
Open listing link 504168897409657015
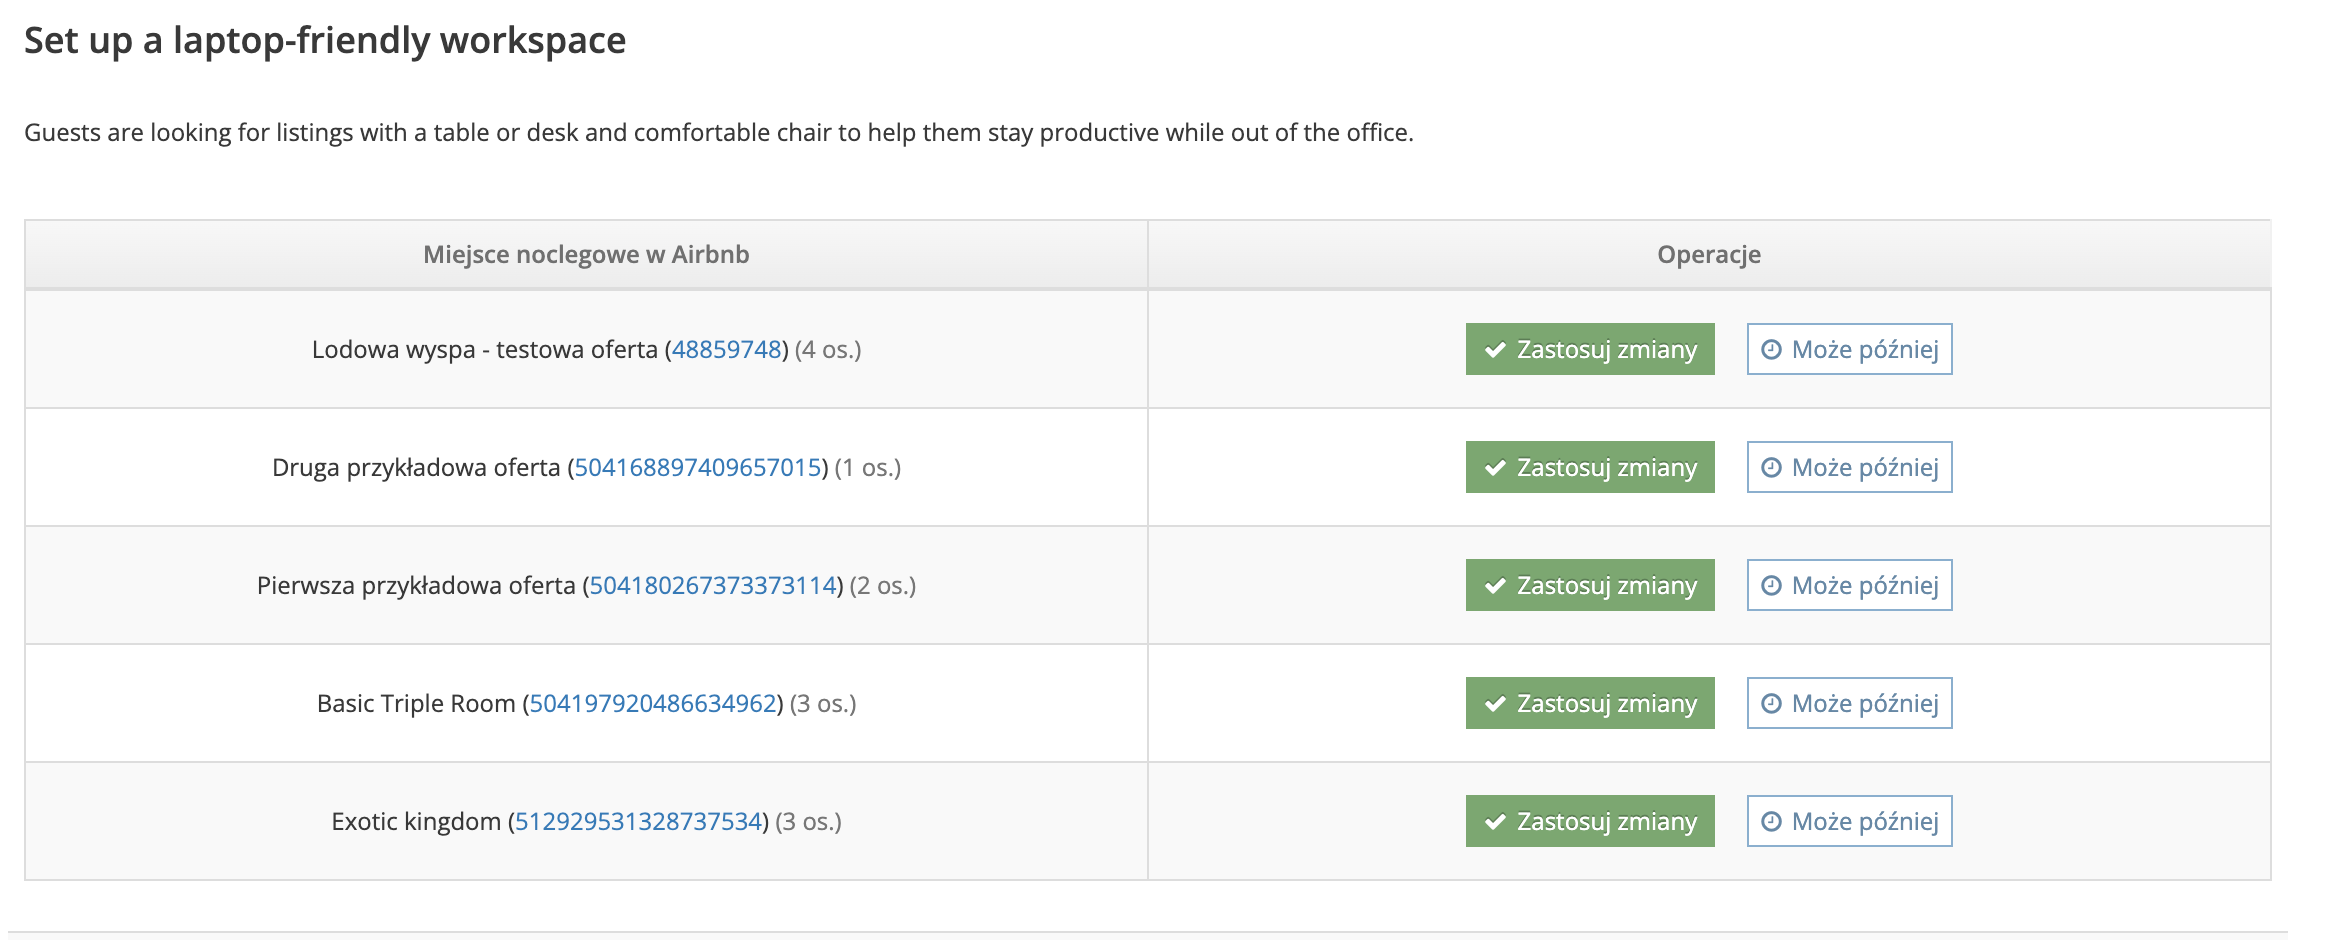697,468
